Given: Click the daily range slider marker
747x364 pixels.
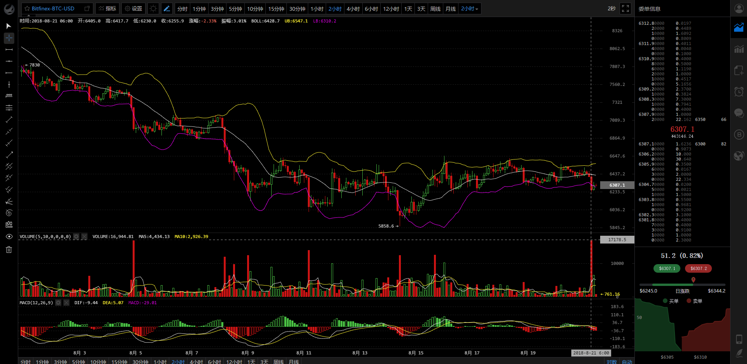Looking at the screenshot, I should [x=693, y=280].
